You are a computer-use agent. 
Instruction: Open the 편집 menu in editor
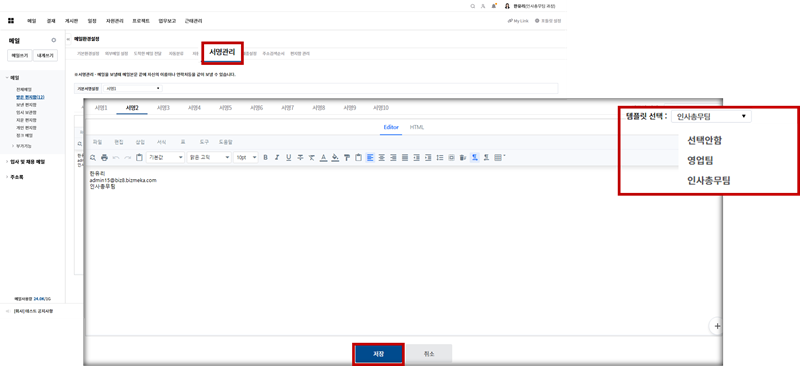(119, 142)
